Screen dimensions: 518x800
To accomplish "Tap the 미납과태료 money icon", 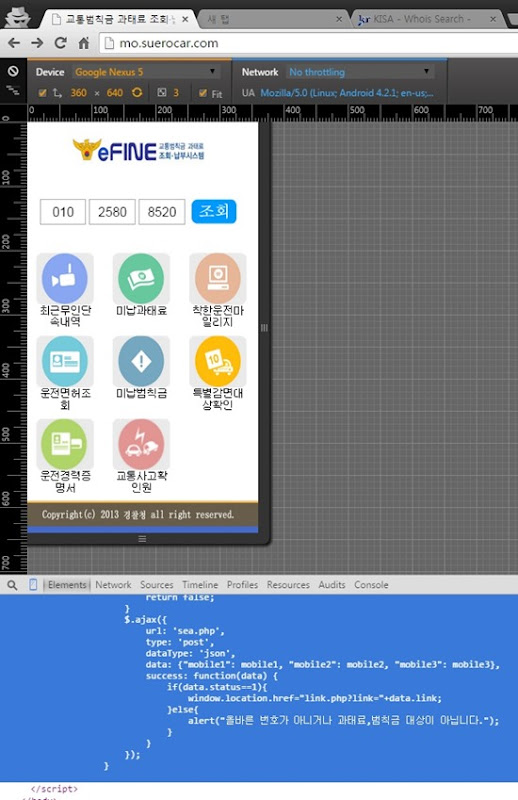I will pos(141,279).
